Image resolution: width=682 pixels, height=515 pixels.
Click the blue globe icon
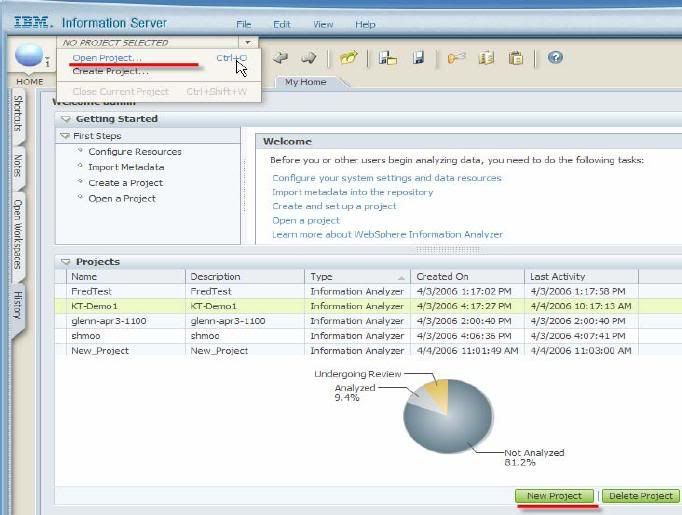point(31,57)
